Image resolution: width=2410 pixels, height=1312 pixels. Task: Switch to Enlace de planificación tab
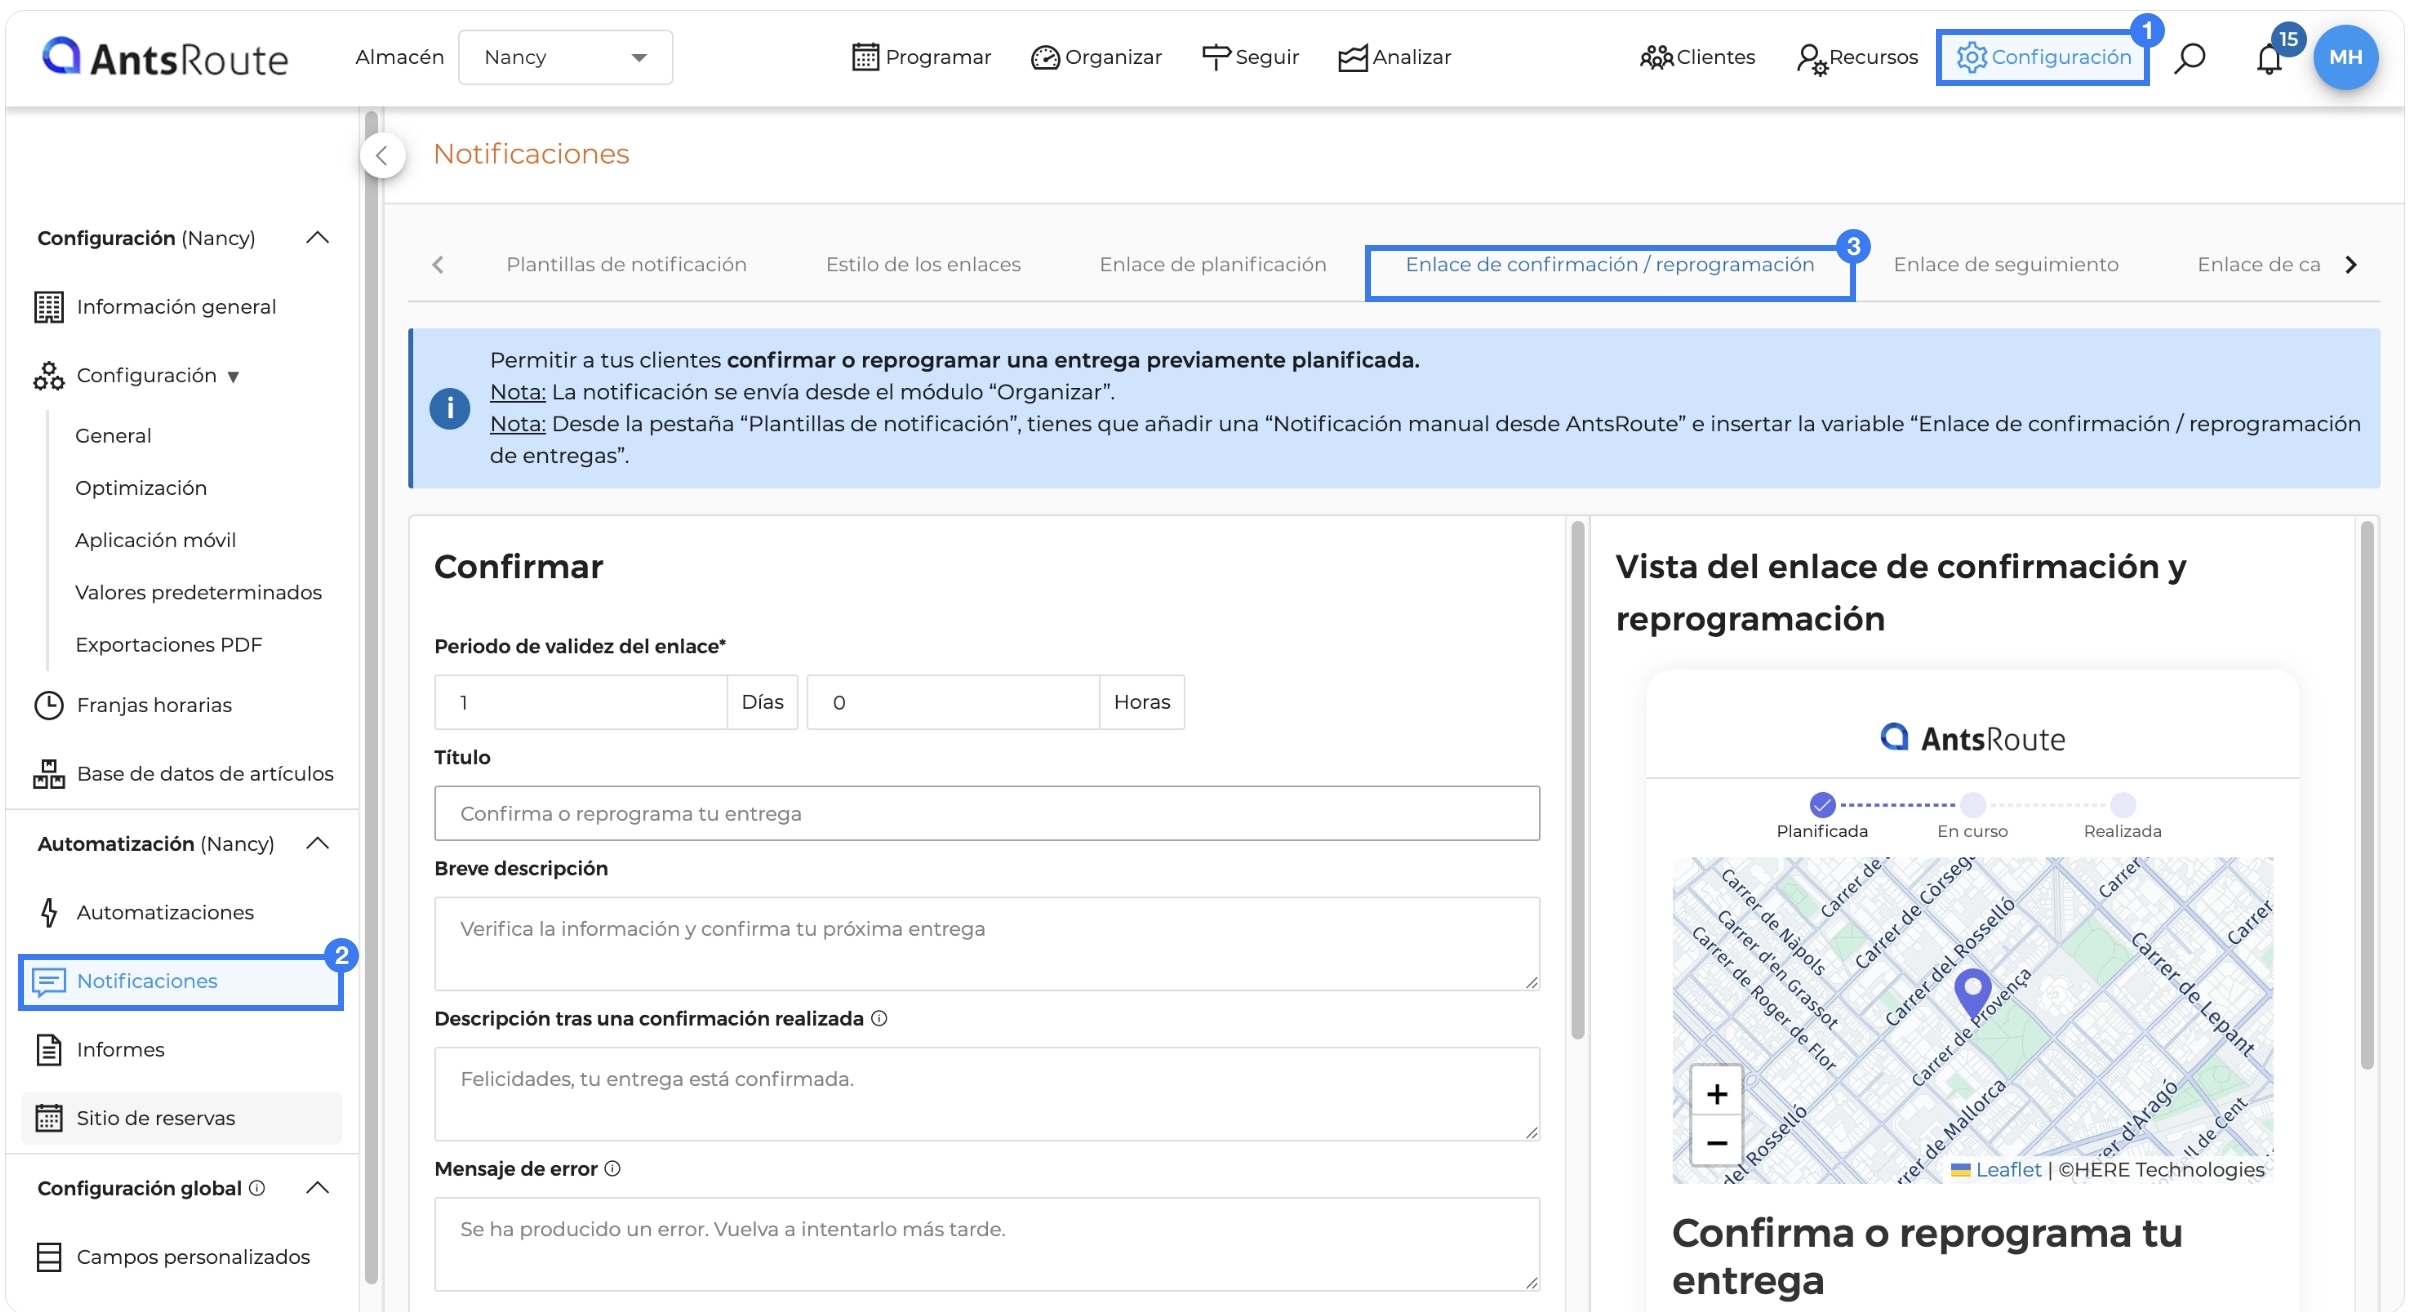coord(1213,265)
